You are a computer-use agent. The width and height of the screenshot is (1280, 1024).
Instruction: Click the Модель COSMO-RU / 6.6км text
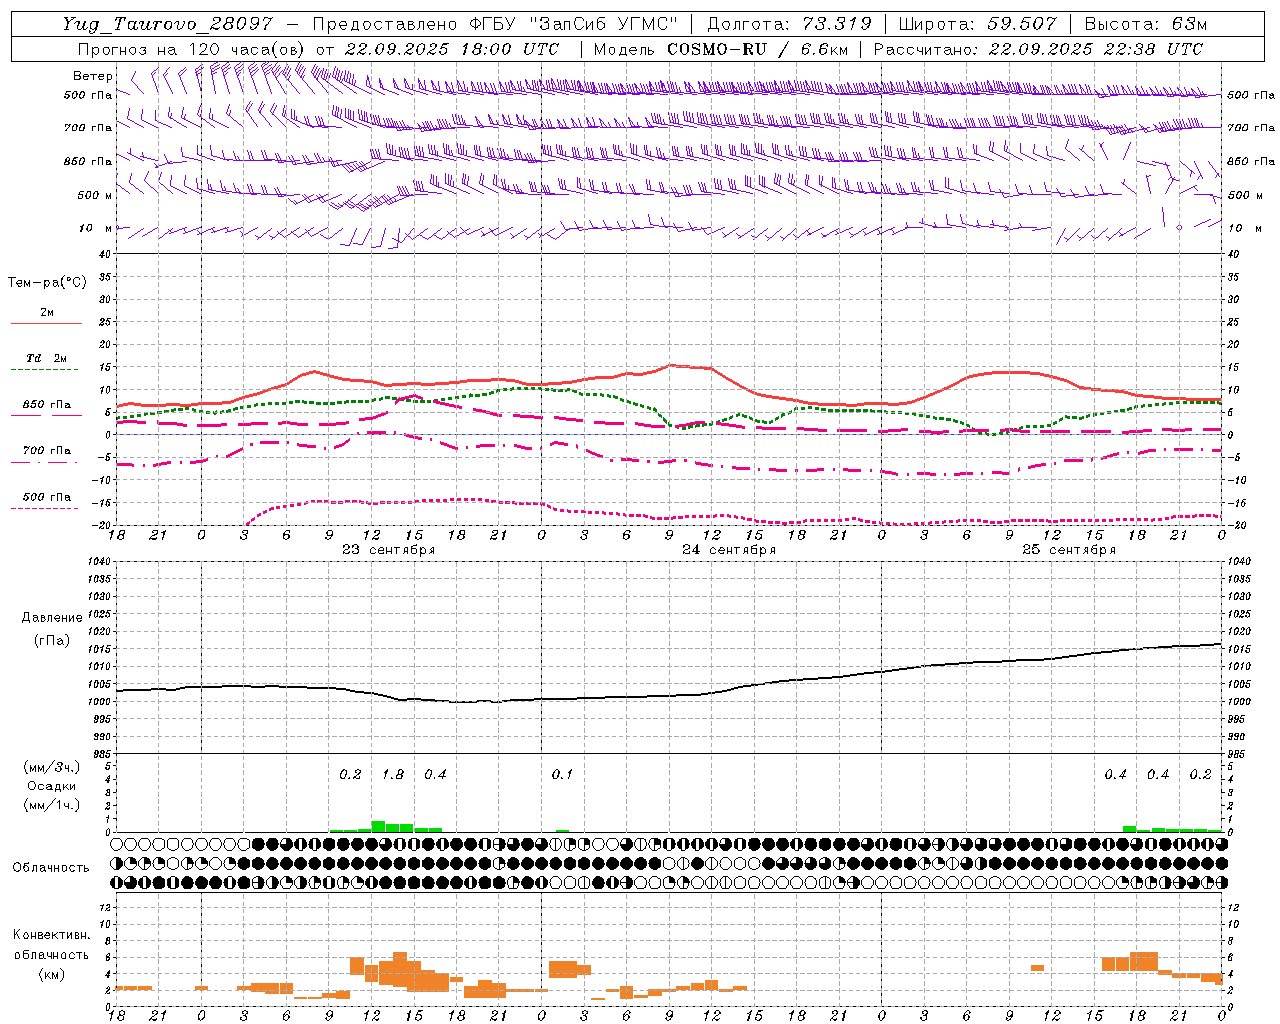[720, 49]
